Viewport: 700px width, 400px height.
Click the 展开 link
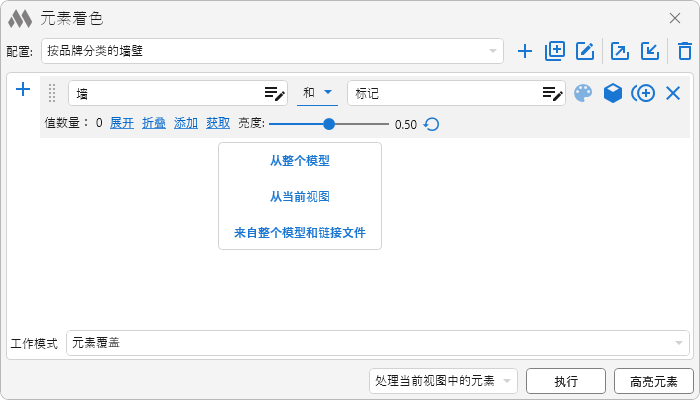click(x=121, y=124)
